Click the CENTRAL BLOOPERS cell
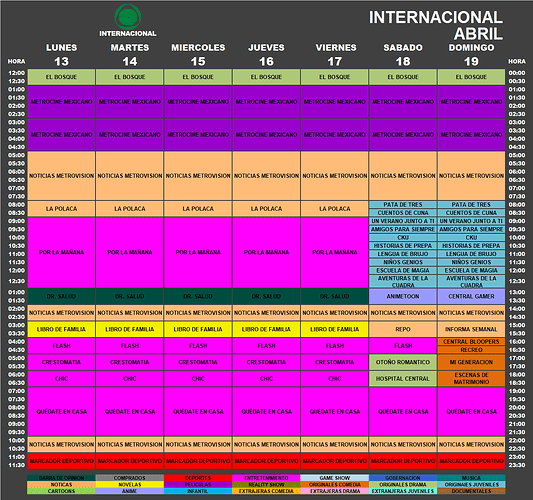The width and height of the screenshot is (533, 500). click(471, 342)
